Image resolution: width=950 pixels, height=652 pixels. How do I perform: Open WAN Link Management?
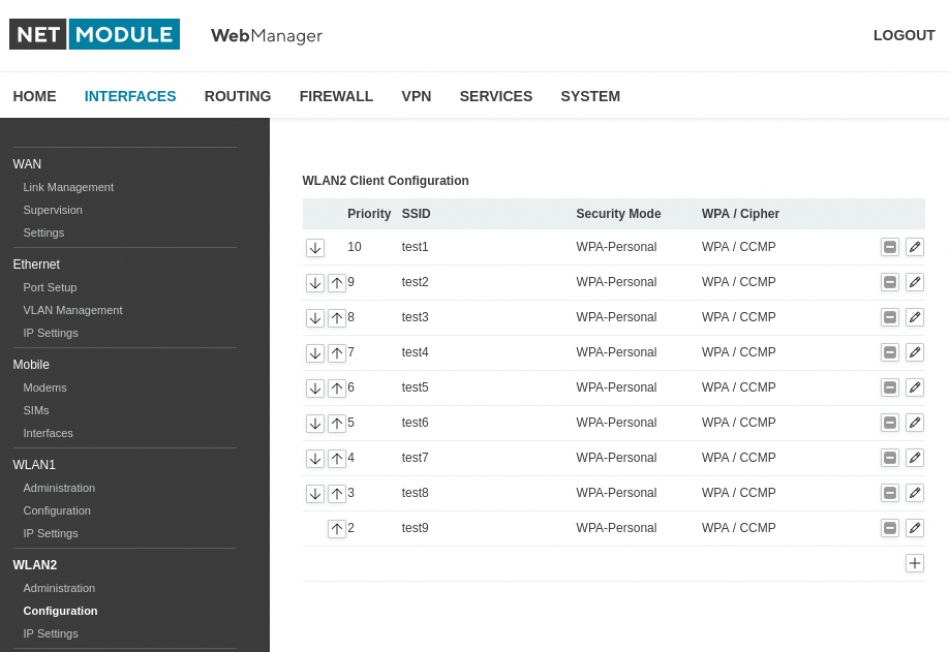click(68, 187)
